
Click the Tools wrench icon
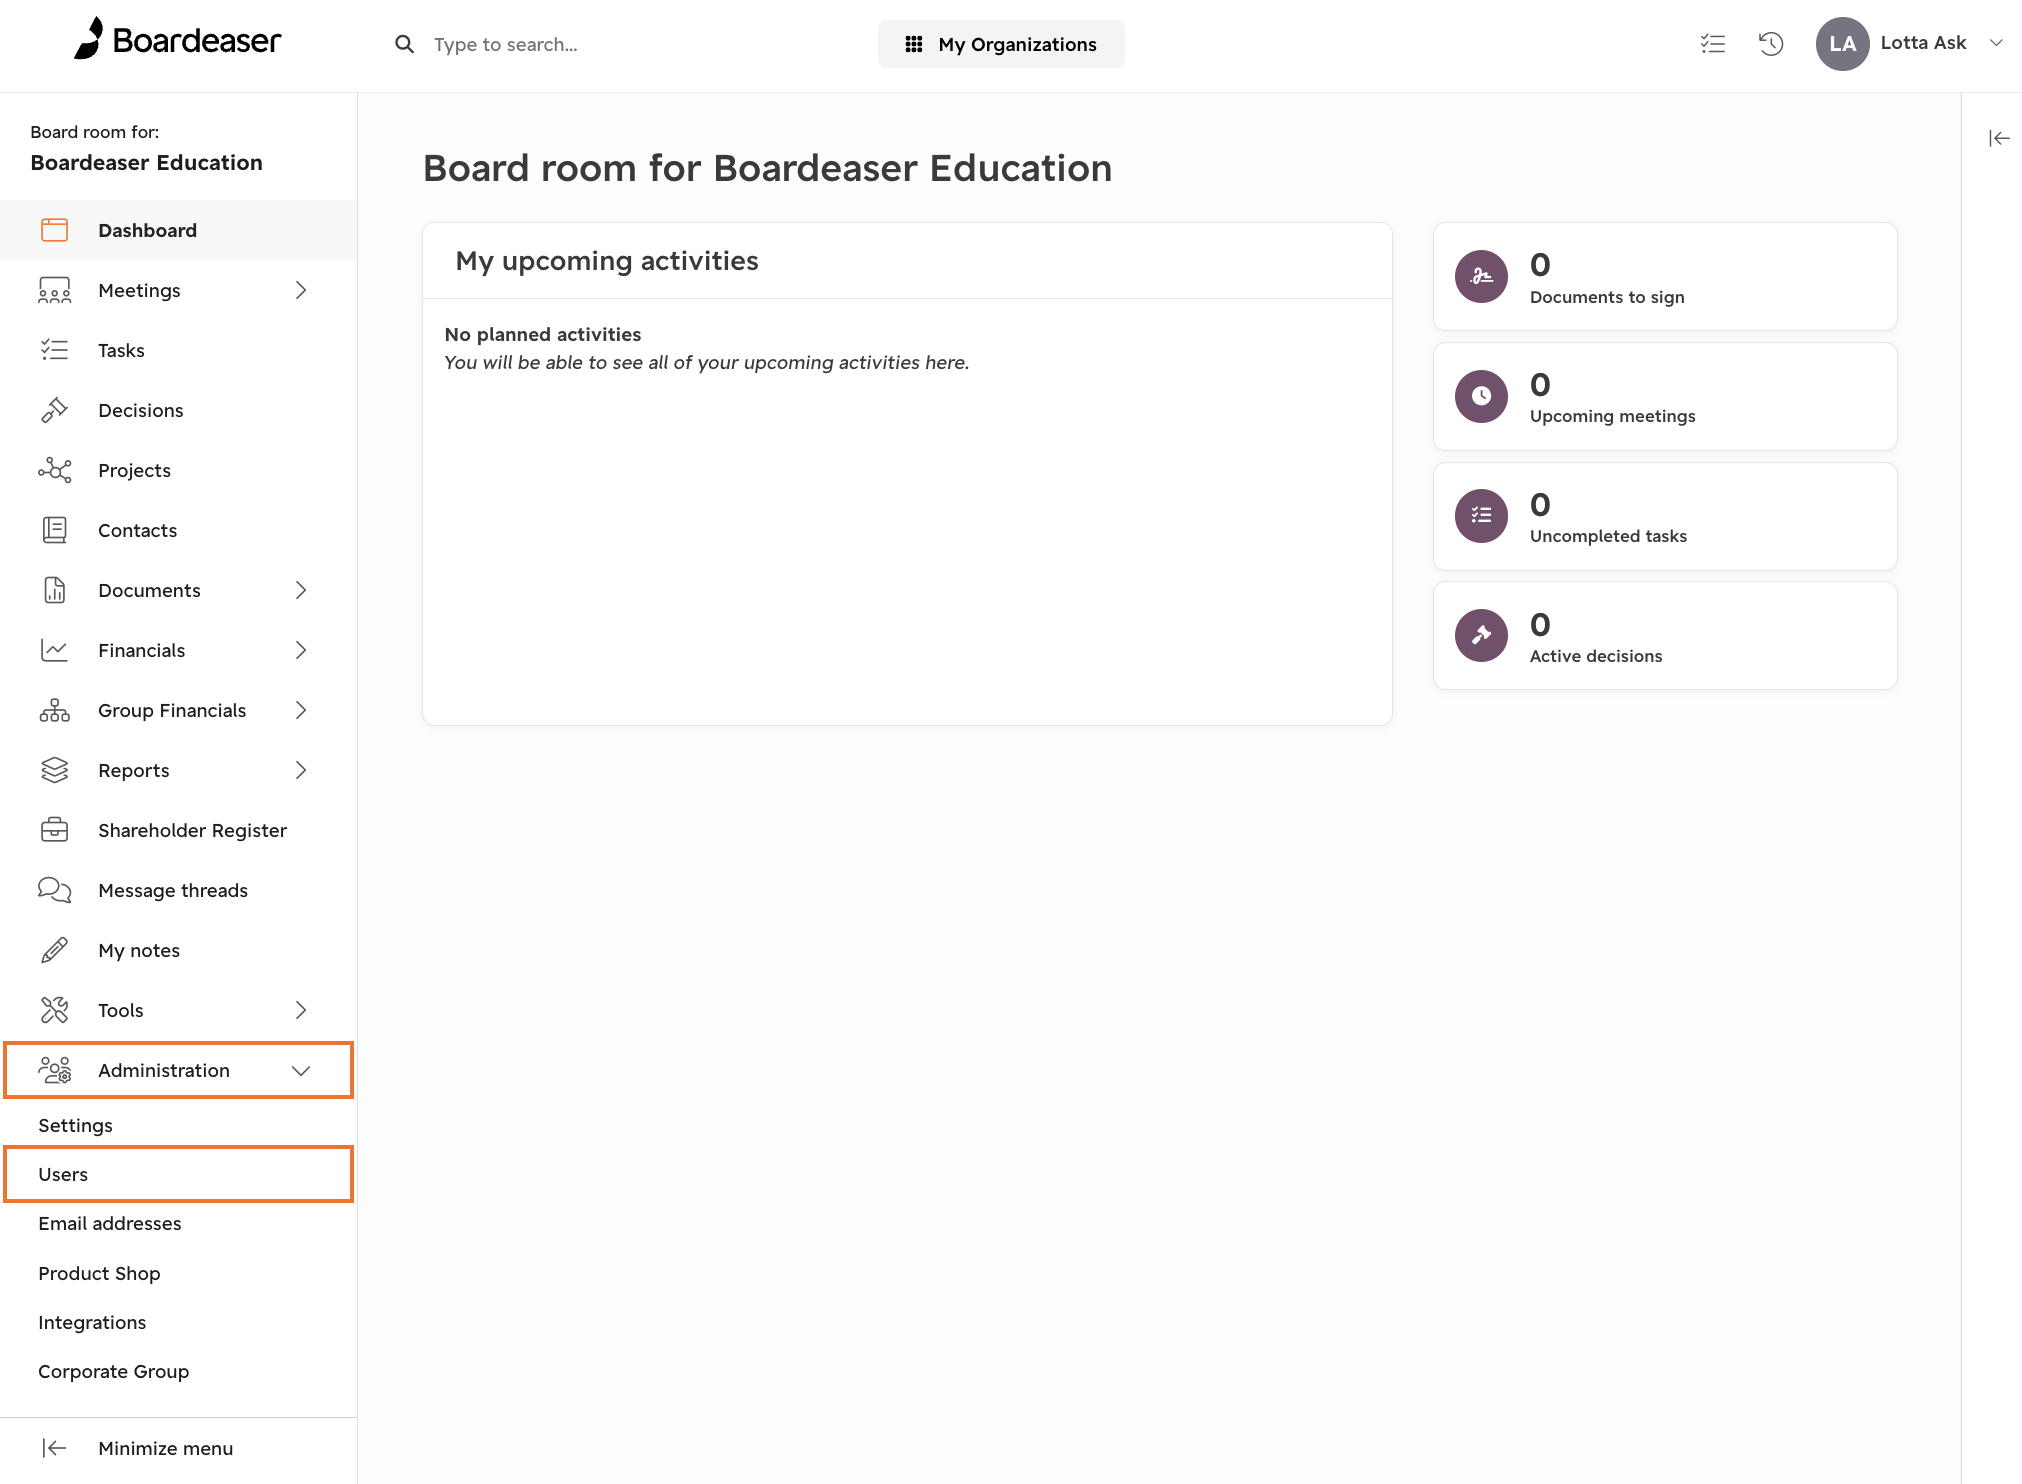click(54, 1010)
